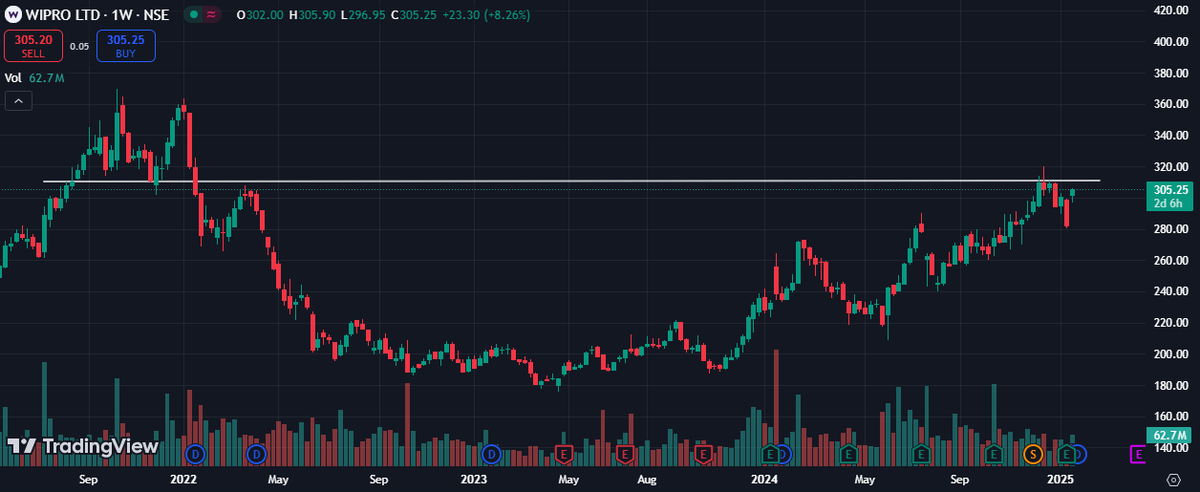Click the Aug time axis label

coord(647,480)
